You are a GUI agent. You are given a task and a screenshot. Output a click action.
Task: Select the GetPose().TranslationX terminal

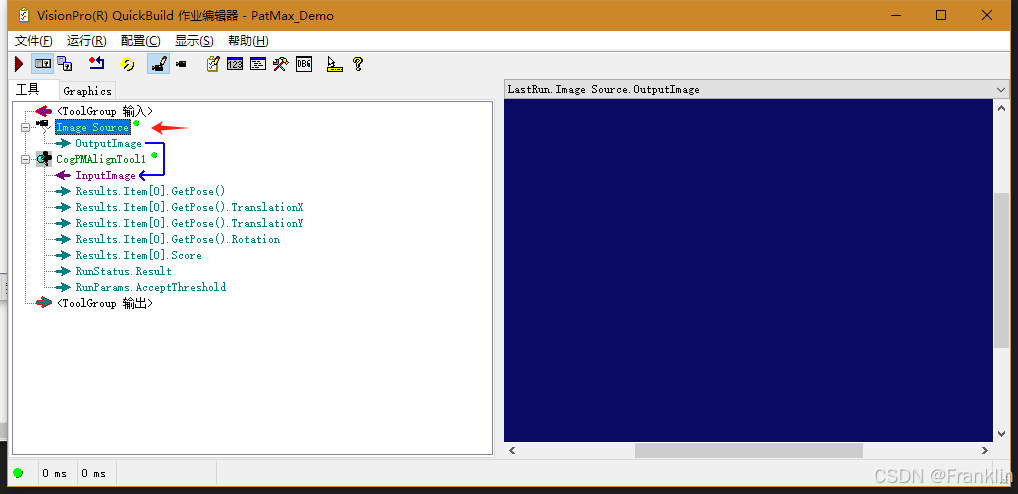pyautogui.click(x=189, y=207)
